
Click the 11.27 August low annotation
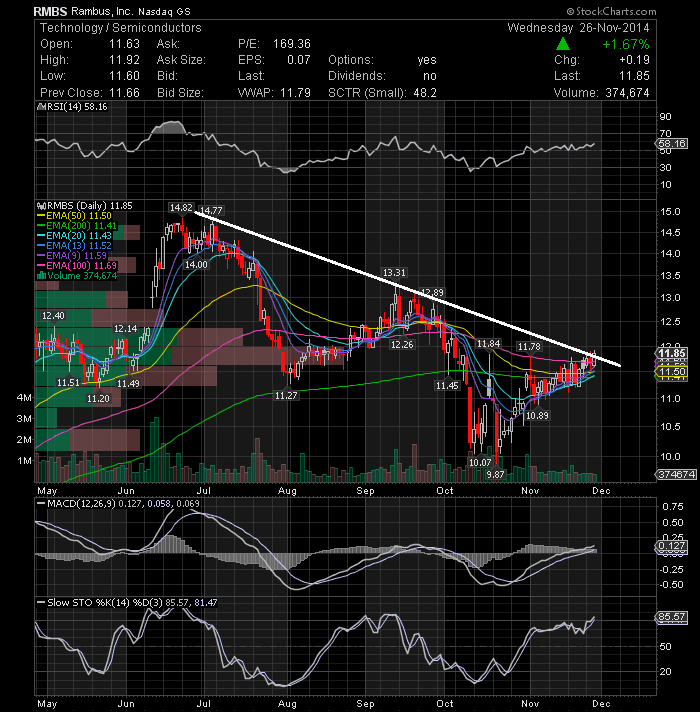click(x=286, y=396)
